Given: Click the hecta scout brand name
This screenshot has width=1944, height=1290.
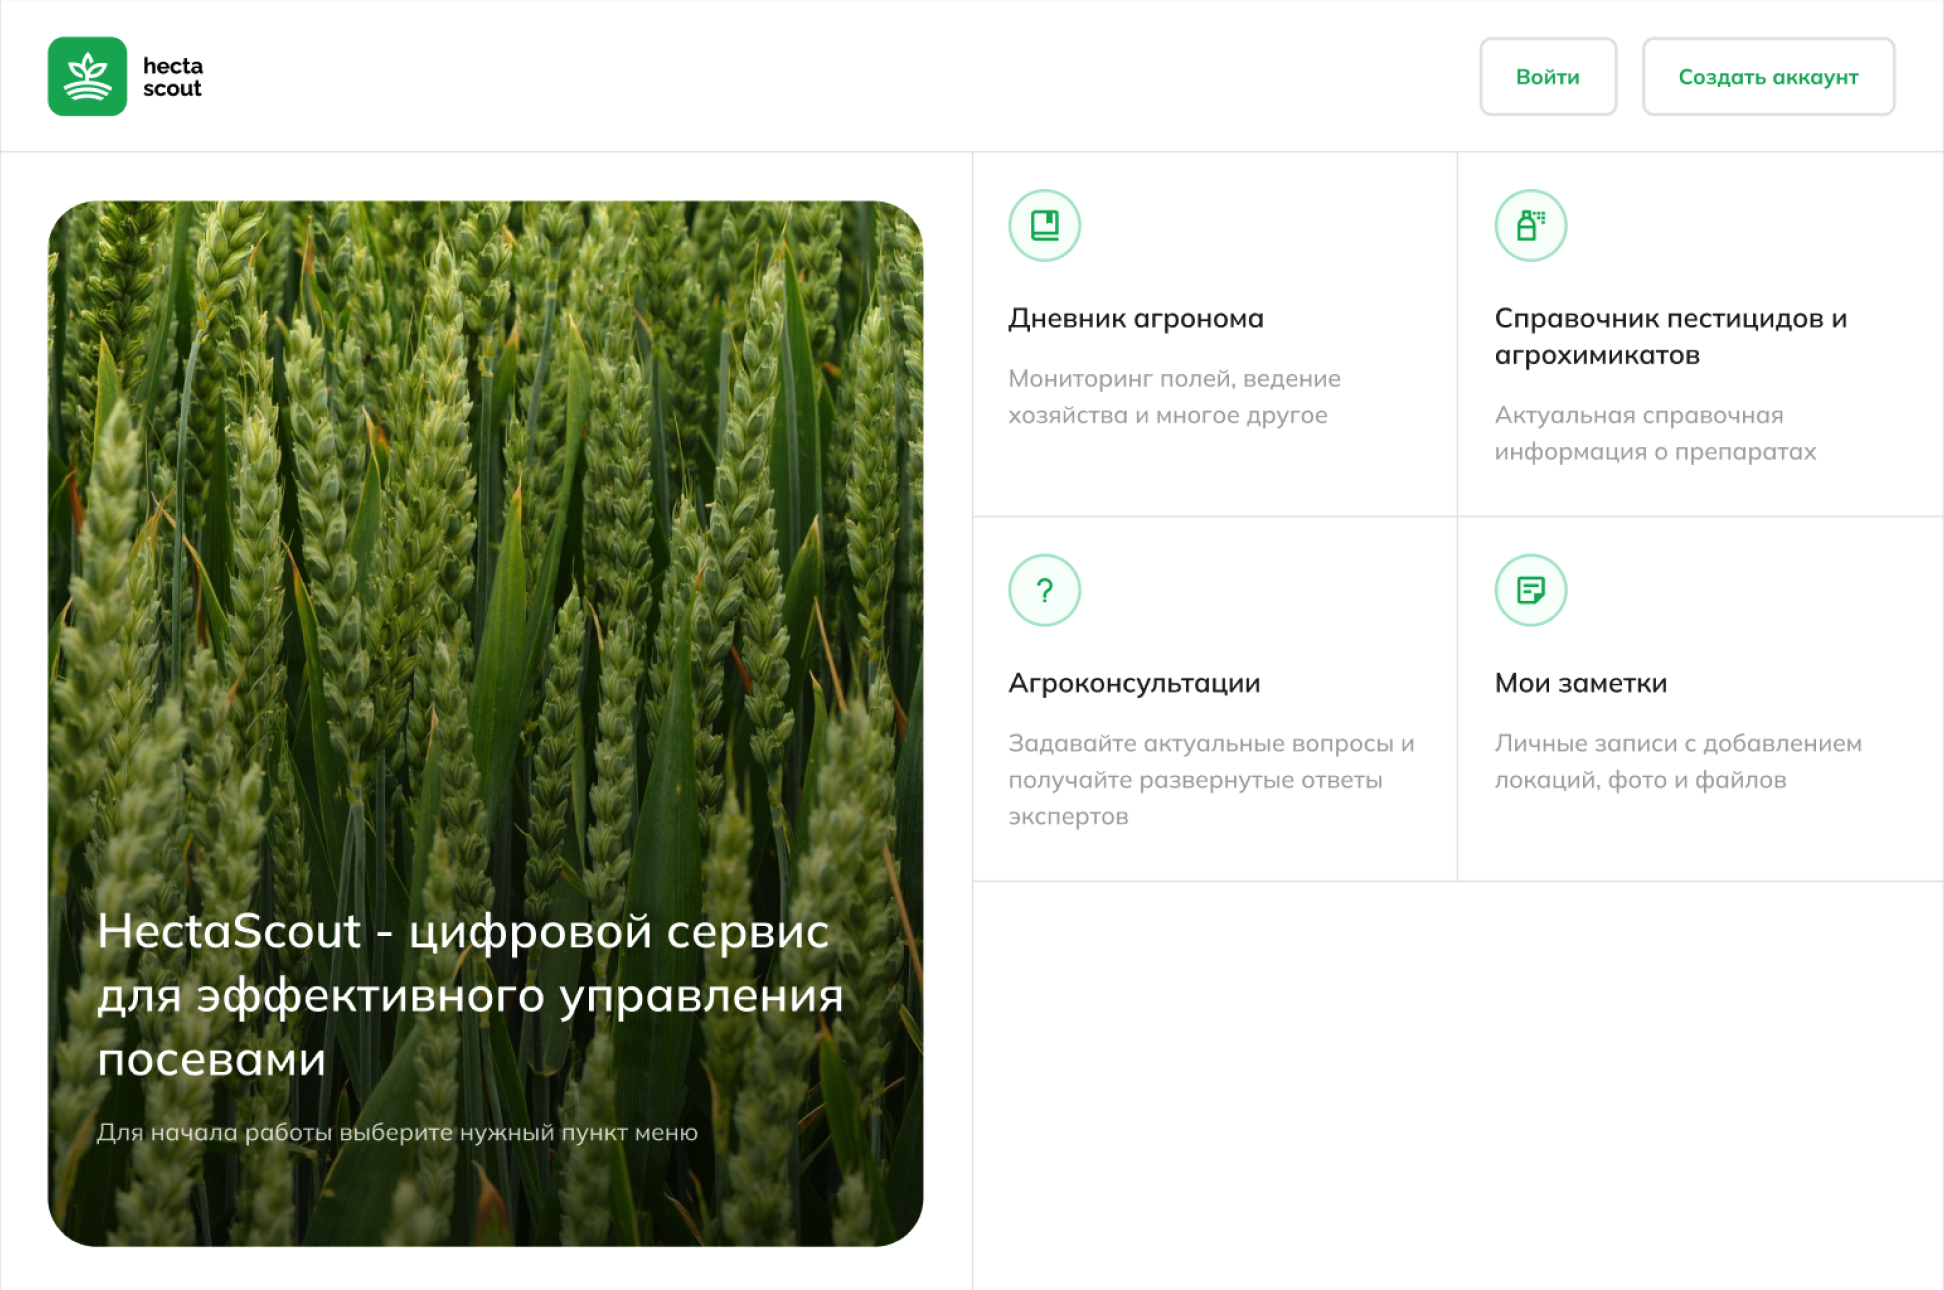Looking at the screenshot, I should (x=173, y=77).
